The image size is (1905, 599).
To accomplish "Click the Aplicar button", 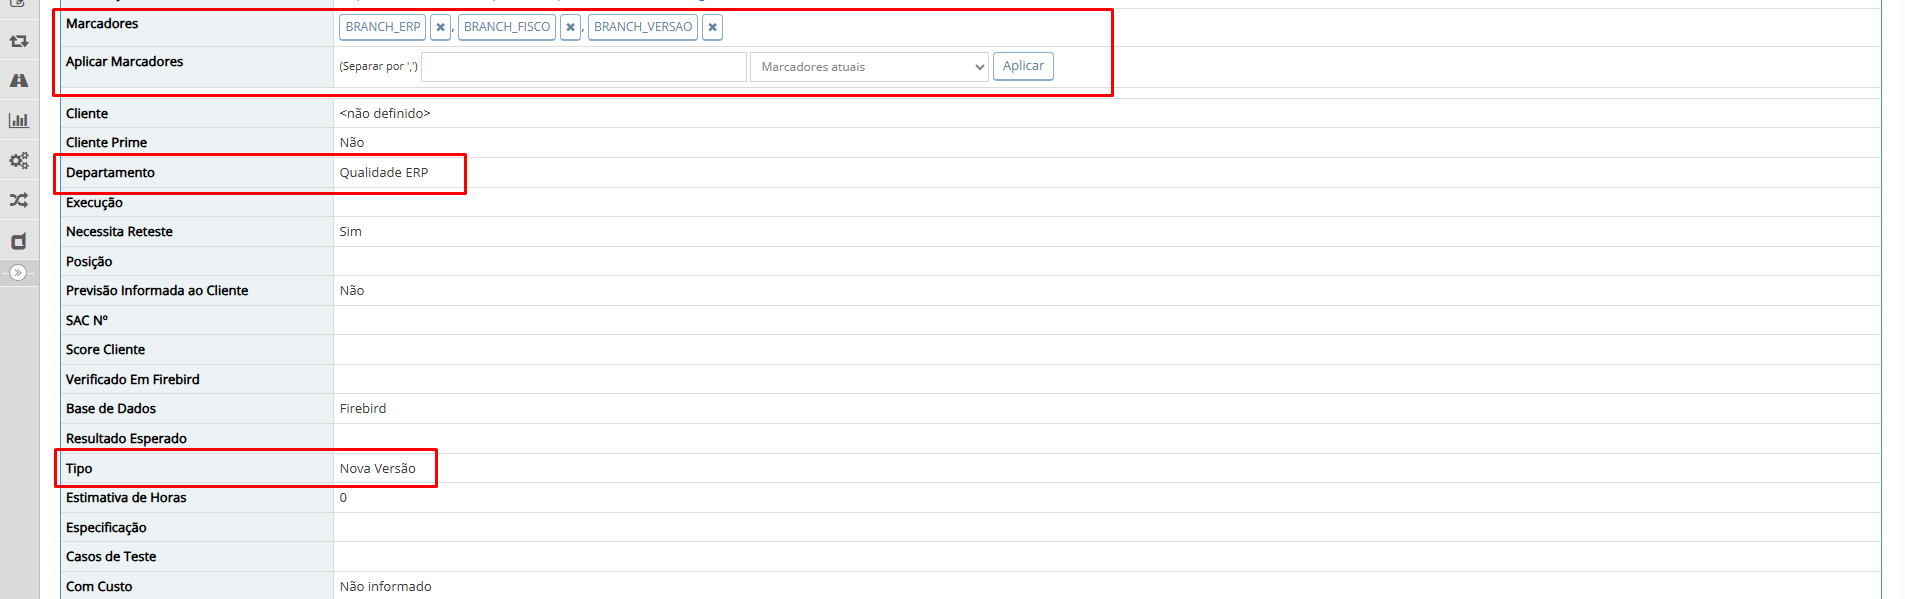I will [1023, 66].
